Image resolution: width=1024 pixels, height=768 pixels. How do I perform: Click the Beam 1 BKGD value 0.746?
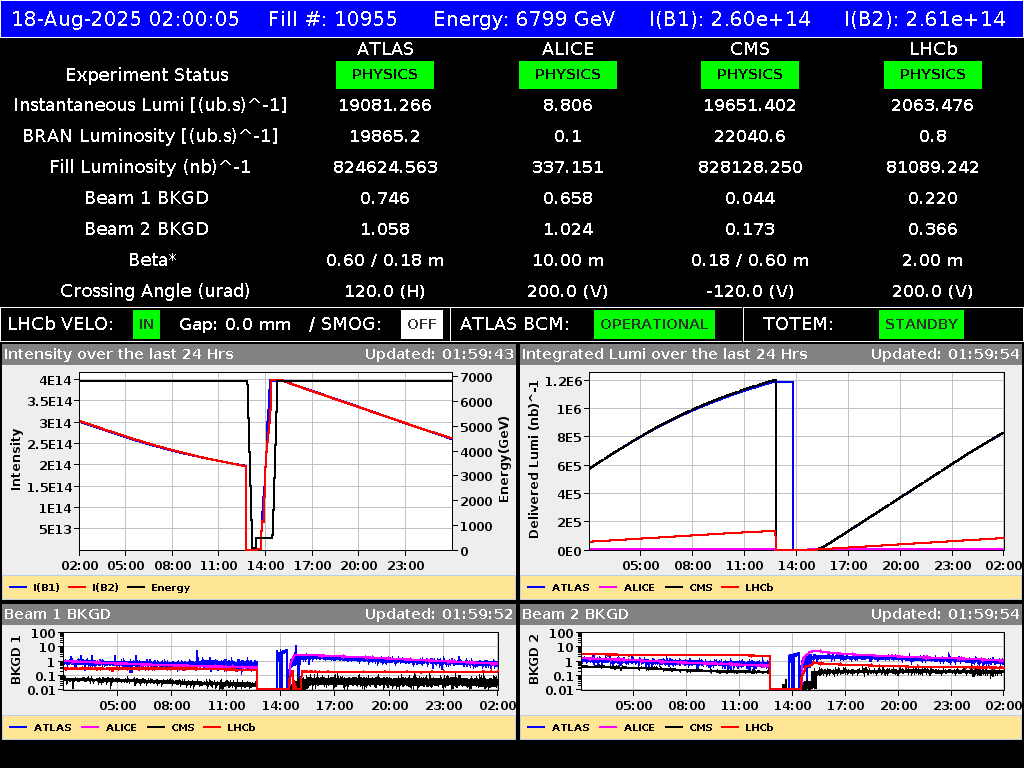pyautogui.click(x=385, y=198)
